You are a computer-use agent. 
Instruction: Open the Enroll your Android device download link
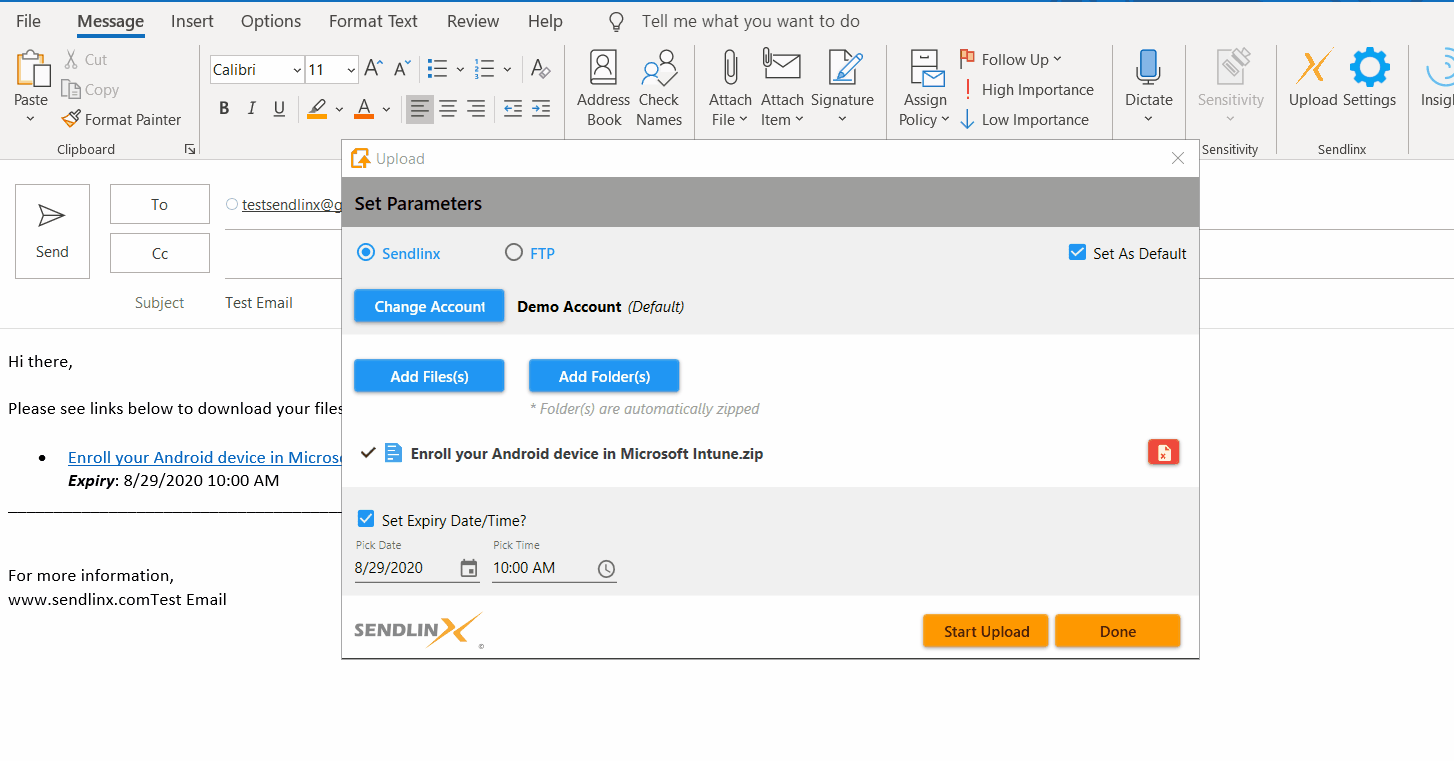tap(205, 457)
